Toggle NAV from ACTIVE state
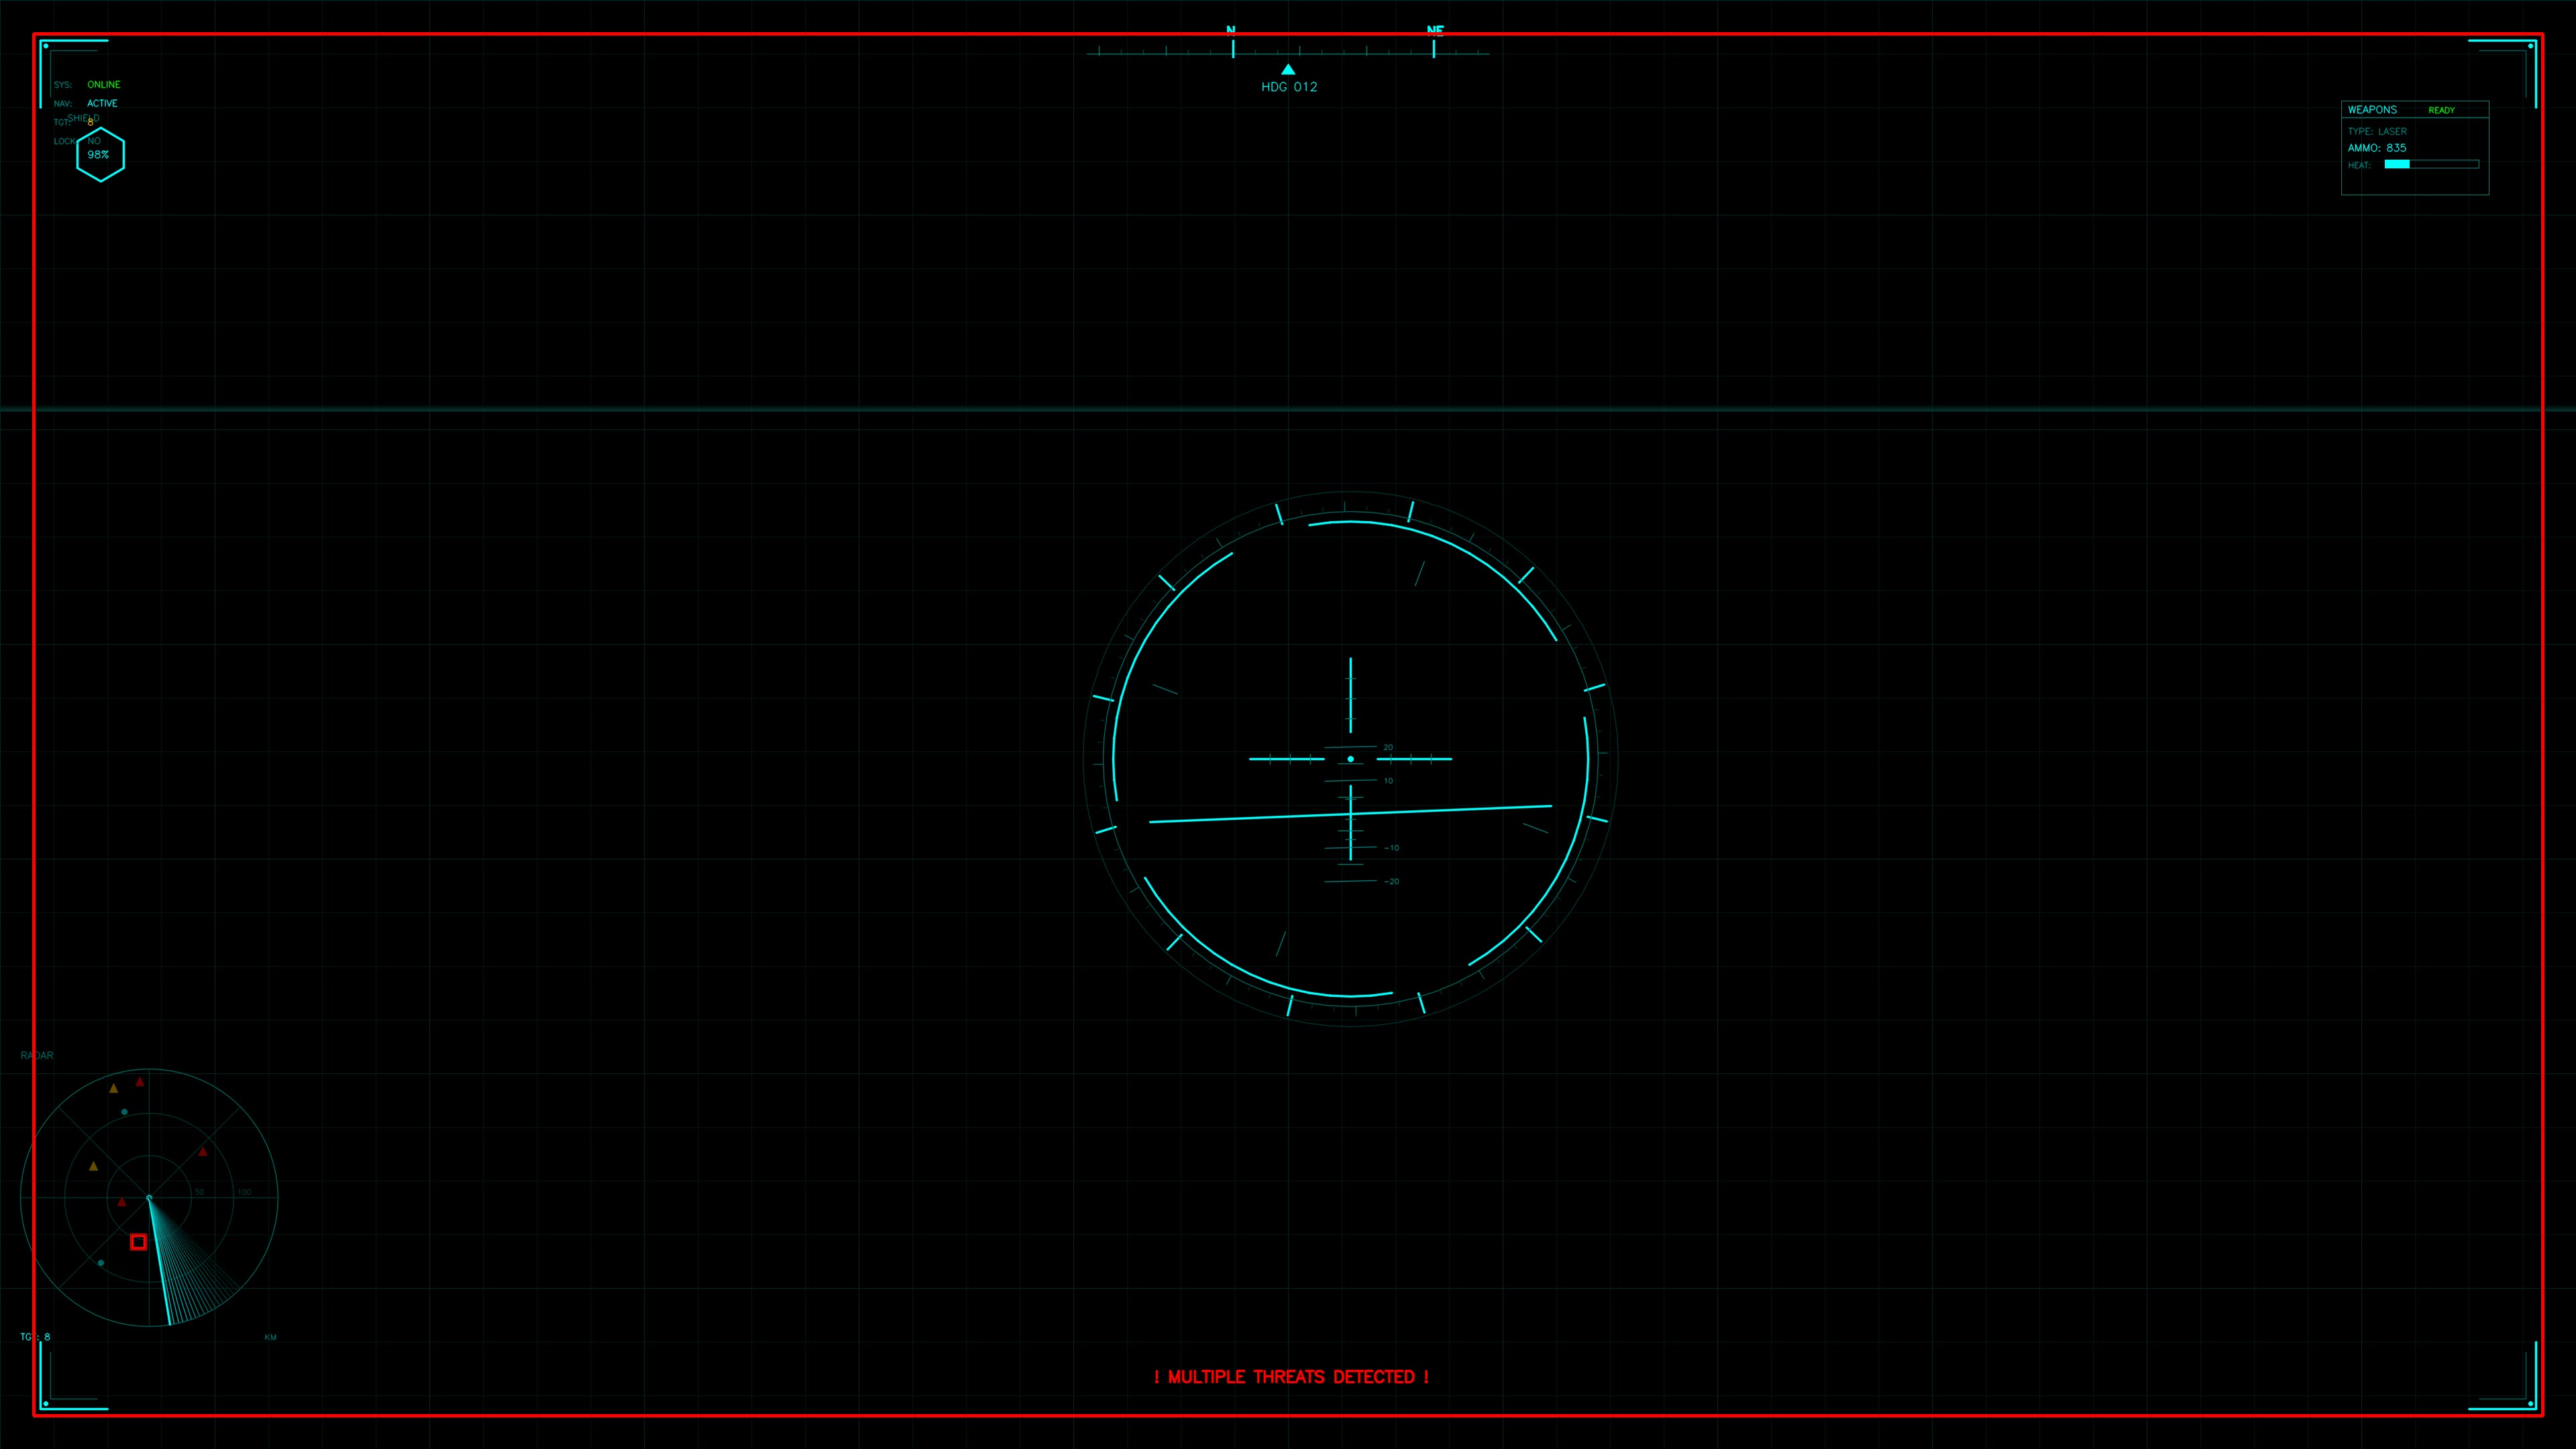The width and height of the screenshot is (2576, 1449). point(102,103)
